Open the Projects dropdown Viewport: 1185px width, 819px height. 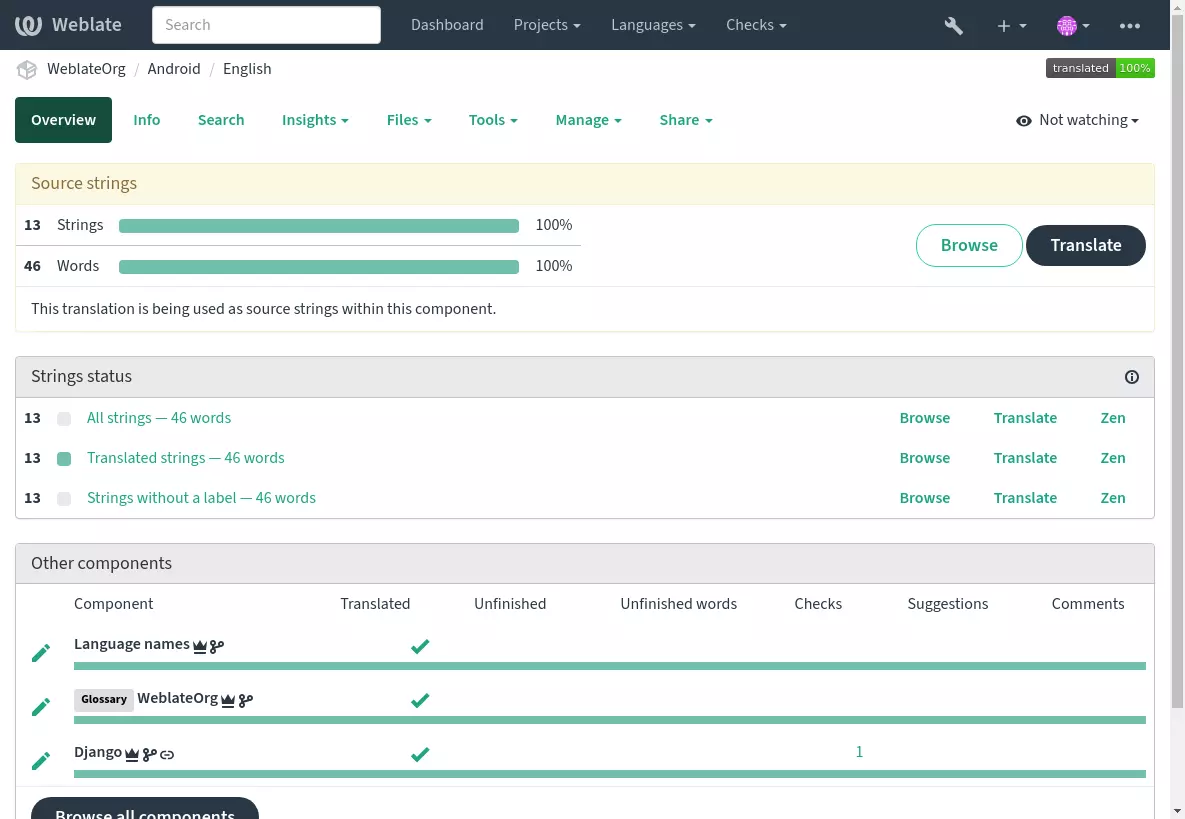click(547, 25)
